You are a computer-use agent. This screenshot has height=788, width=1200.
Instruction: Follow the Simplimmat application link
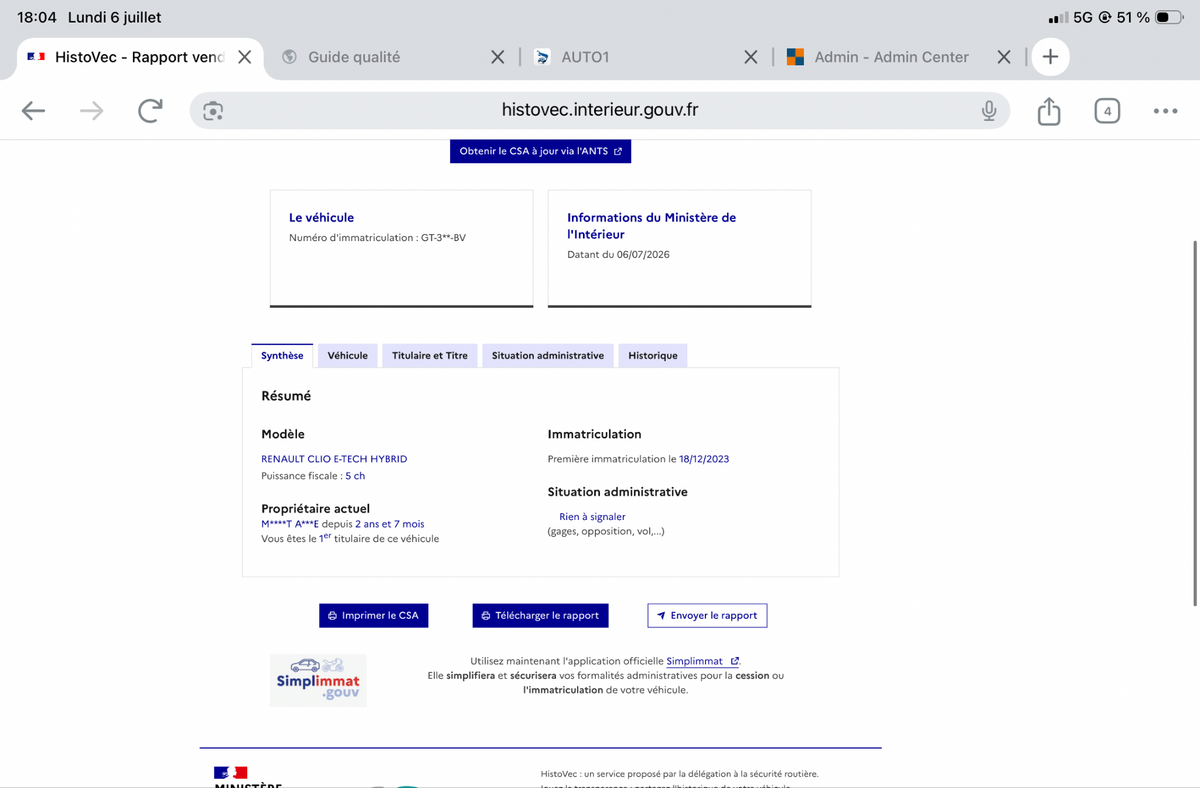(702, 661)
